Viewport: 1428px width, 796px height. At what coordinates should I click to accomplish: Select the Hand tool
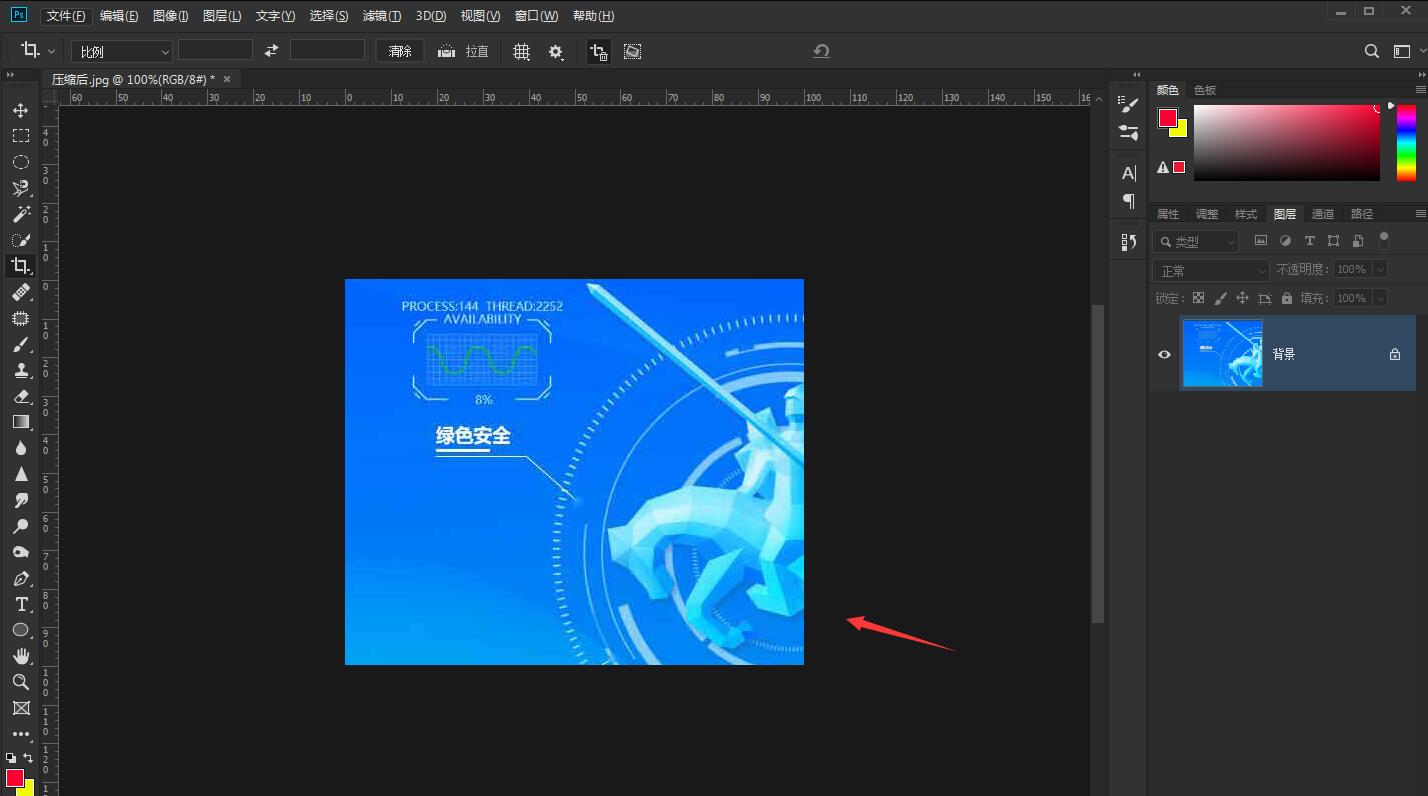click(x=21, y=656)
